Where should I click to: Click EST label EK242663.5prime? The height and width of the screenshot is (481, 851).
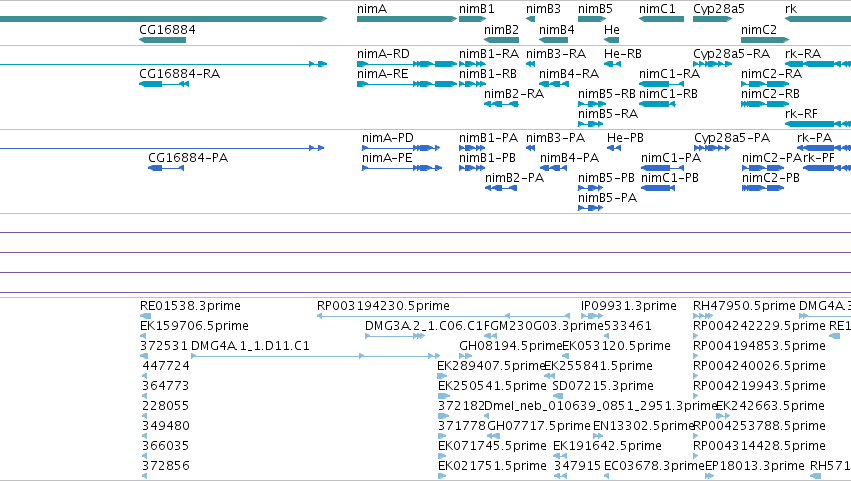coord(770,406)
